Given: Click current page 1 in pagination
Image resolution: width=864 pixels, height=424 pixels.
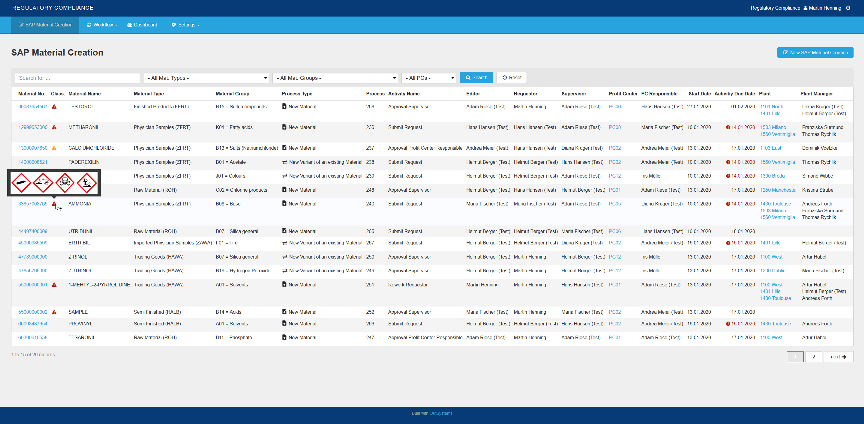Looking at the screenshot, I should click(x=795, y=357).
